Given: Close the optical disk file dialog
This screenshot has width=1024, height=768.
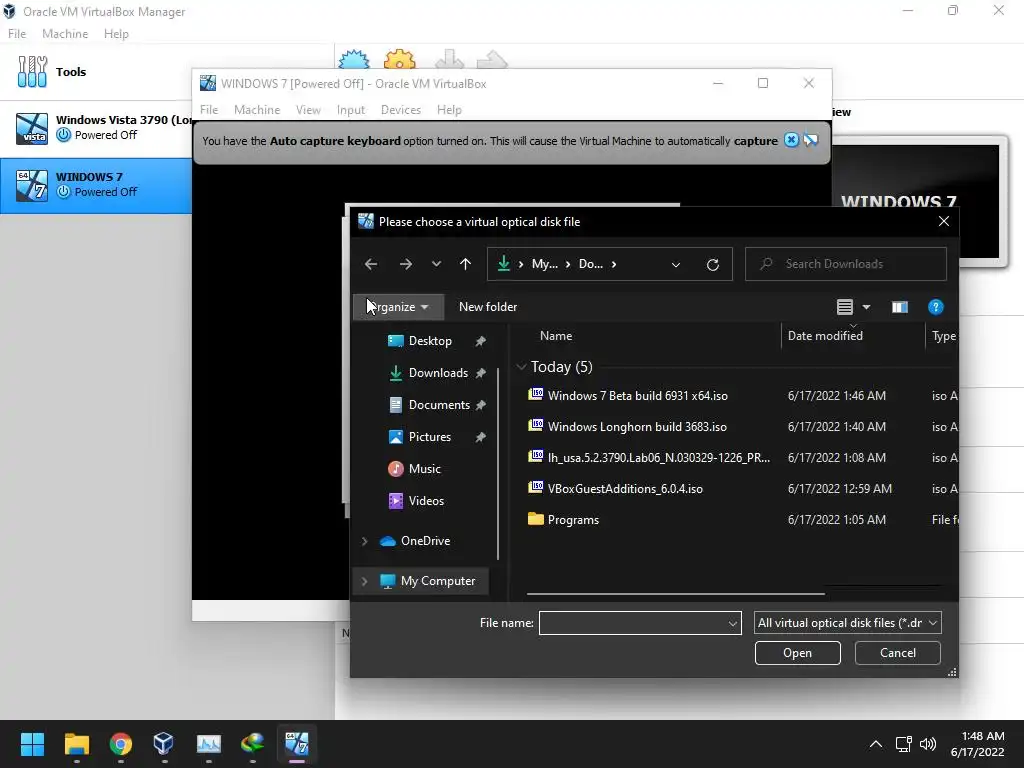Looking at the screenshot, I should (944, 221).
